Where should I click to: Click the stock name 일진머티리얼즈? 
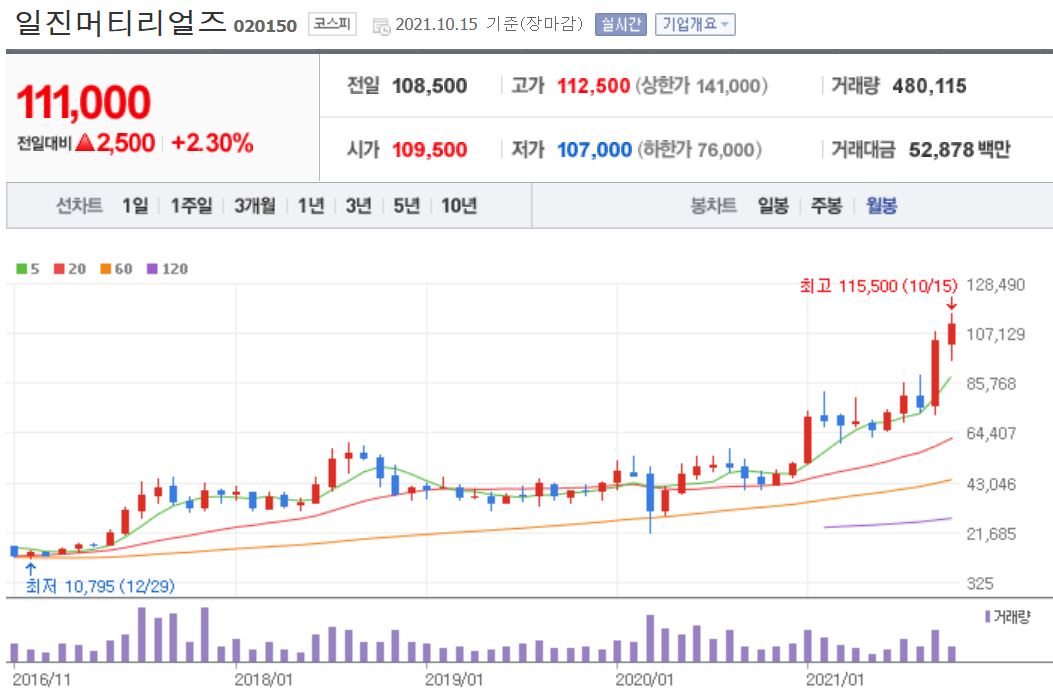point(120,22)
